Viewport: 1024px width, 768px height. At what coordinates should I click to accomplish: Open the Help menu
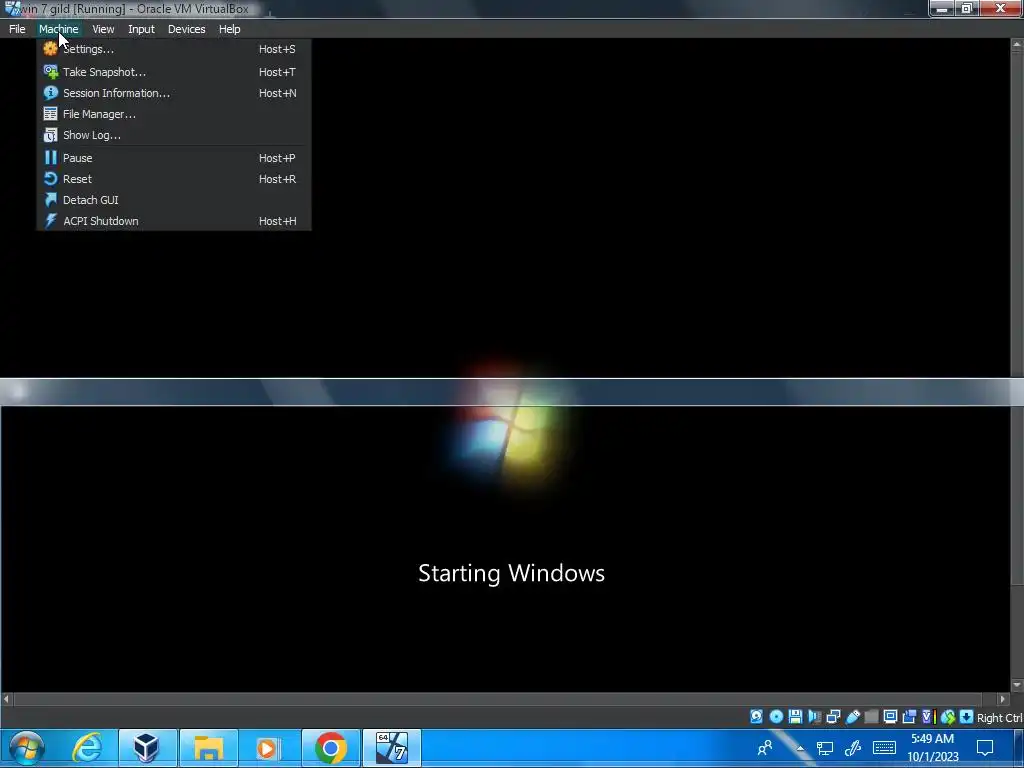(x=229, y=29)
